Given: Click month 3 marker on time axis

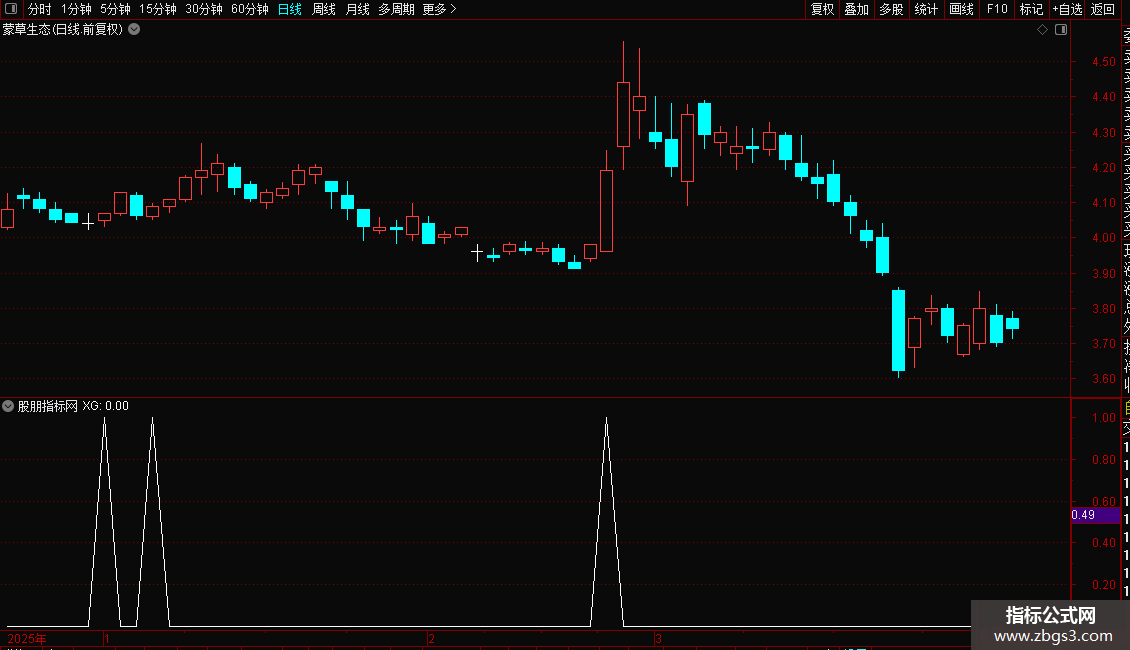Looking at the screenshot, I should [x=658, y=638].
